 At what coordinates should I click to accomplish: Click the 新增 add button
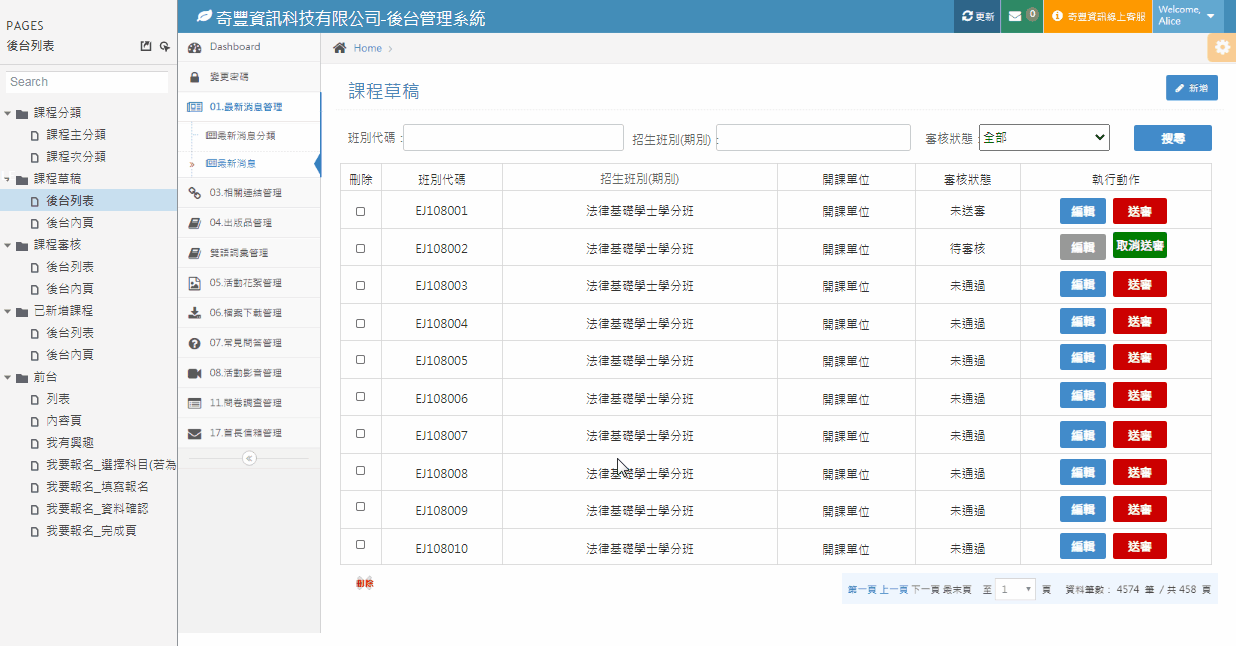coord(1191,88)
